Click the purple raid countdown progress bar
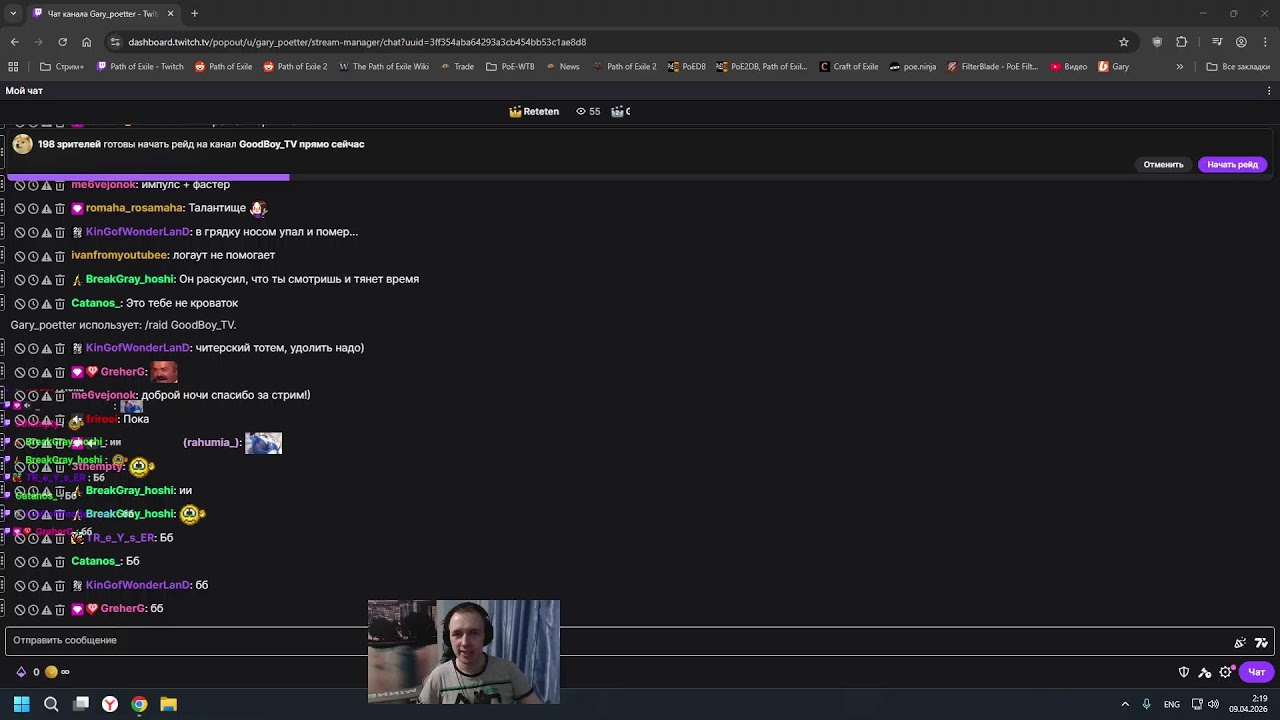This screenshot has height=720, width=1280. [x=148, y=178]
